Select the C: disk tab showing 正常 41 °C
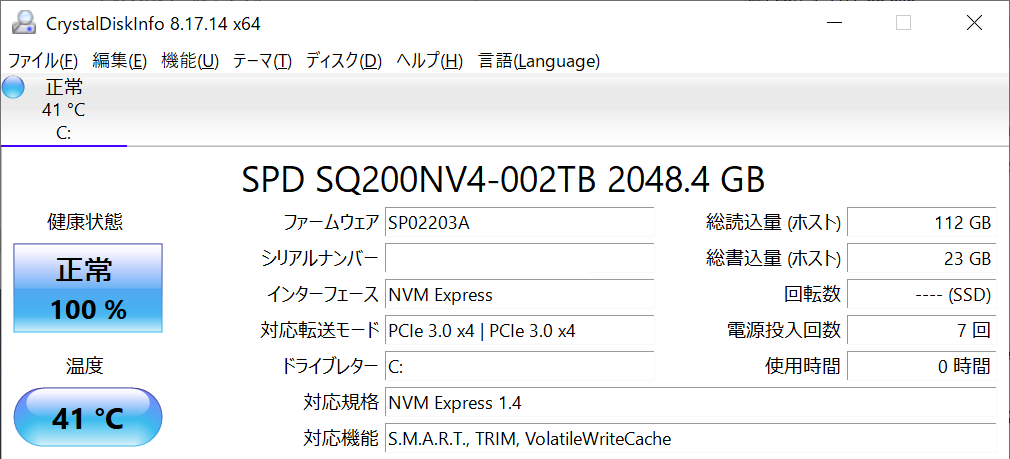The height and width of the screenshot is (459, 1010). (64, 109)
